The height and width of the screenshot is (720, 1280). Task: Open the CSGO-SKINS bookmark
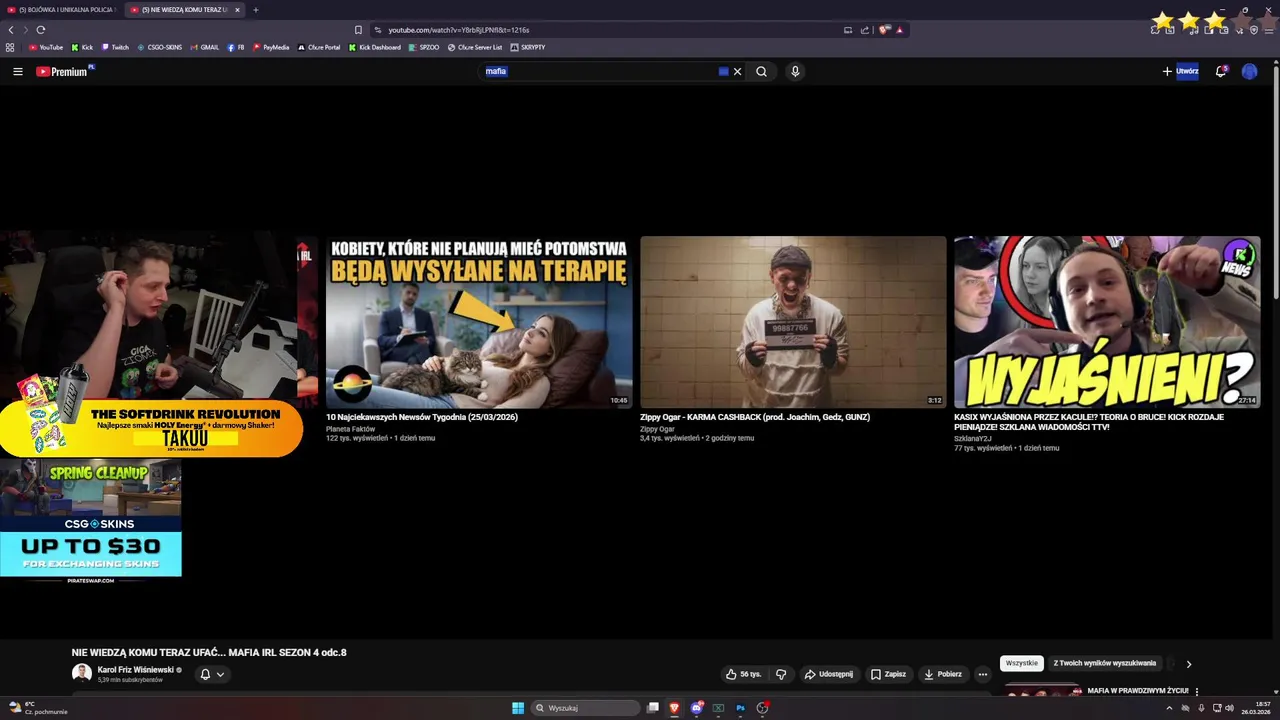pos(160,47)
